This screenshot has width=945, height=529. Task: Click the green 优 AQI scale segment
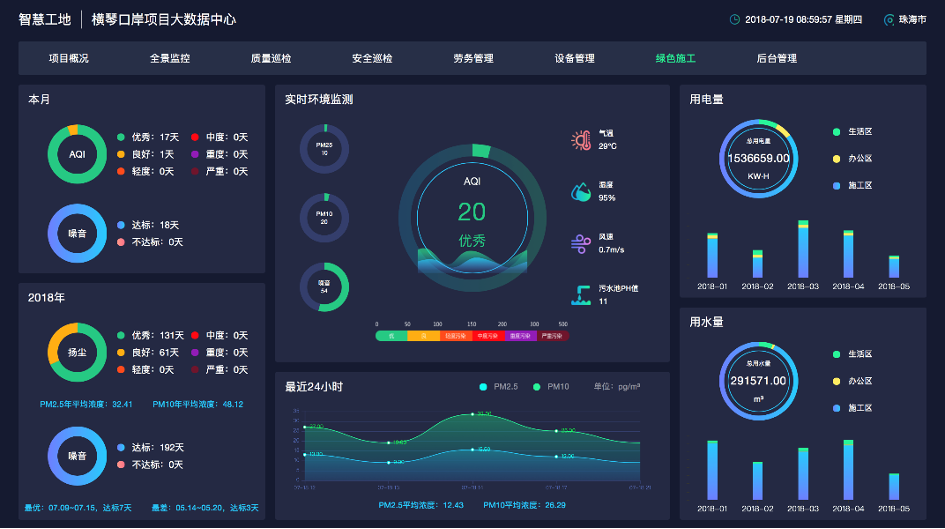[391, 336]
